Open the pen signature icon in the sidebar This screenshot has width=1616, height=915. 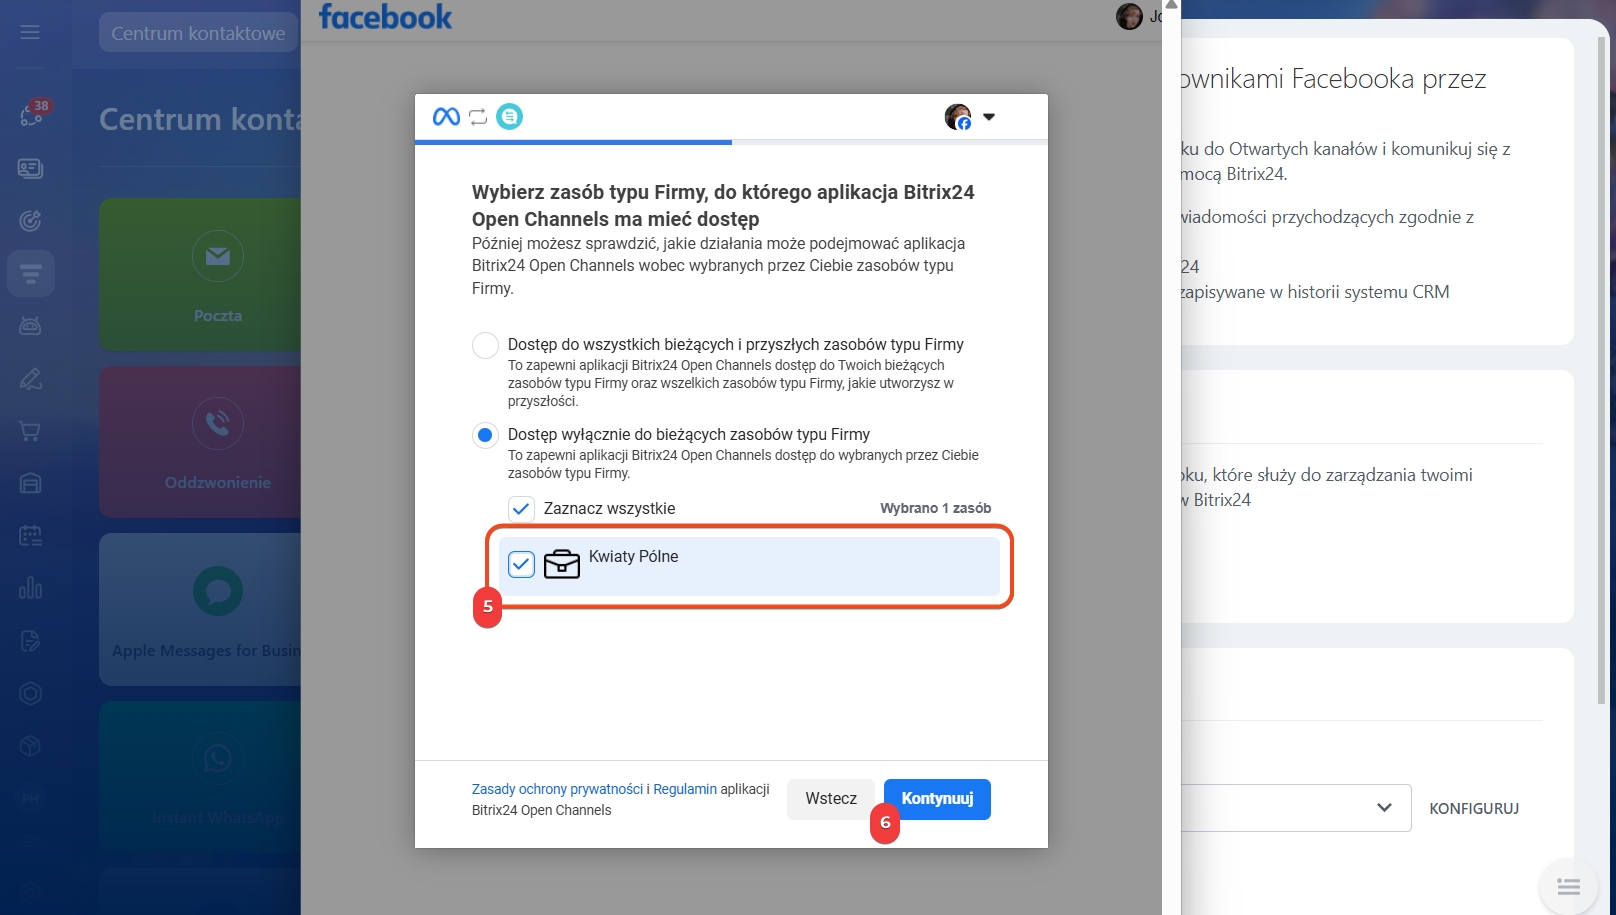tap(30, 379)
